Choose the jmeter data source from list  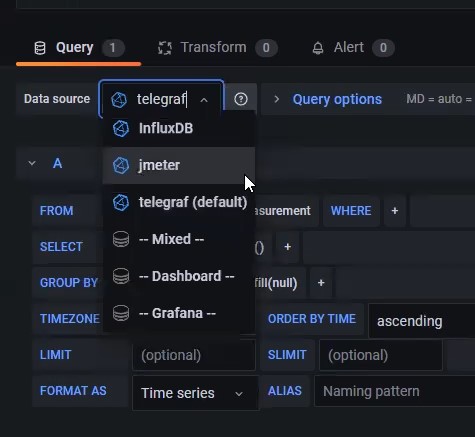coord(179,165)
